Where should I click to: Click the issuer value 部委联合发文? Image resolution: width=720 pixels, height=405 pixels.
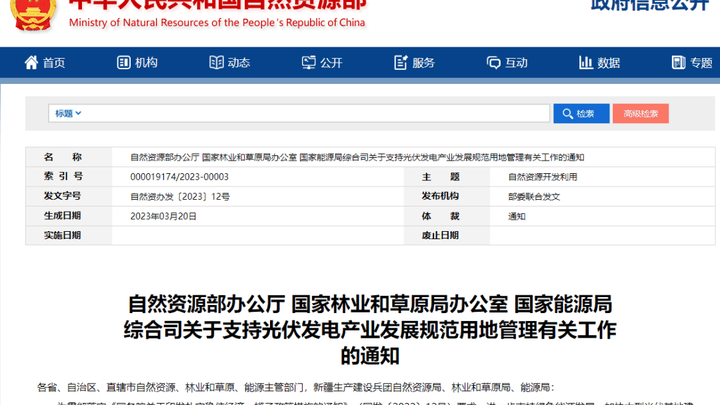pyautogui.click(x=534, y=197)
